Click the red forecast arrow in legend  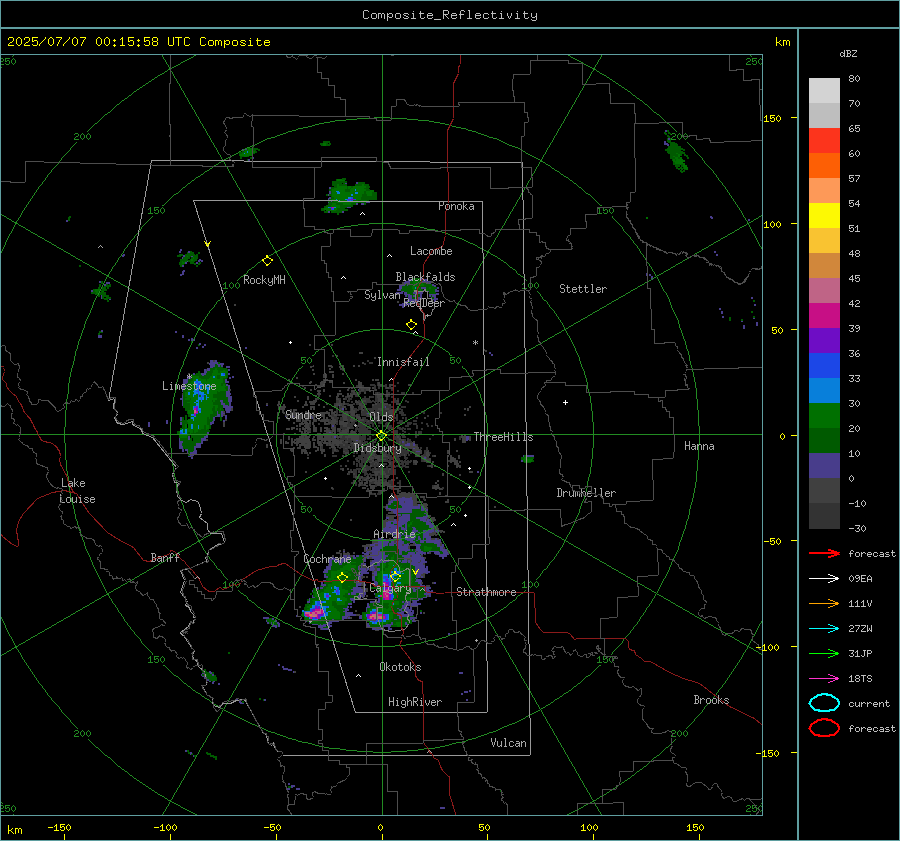(824, 553)
